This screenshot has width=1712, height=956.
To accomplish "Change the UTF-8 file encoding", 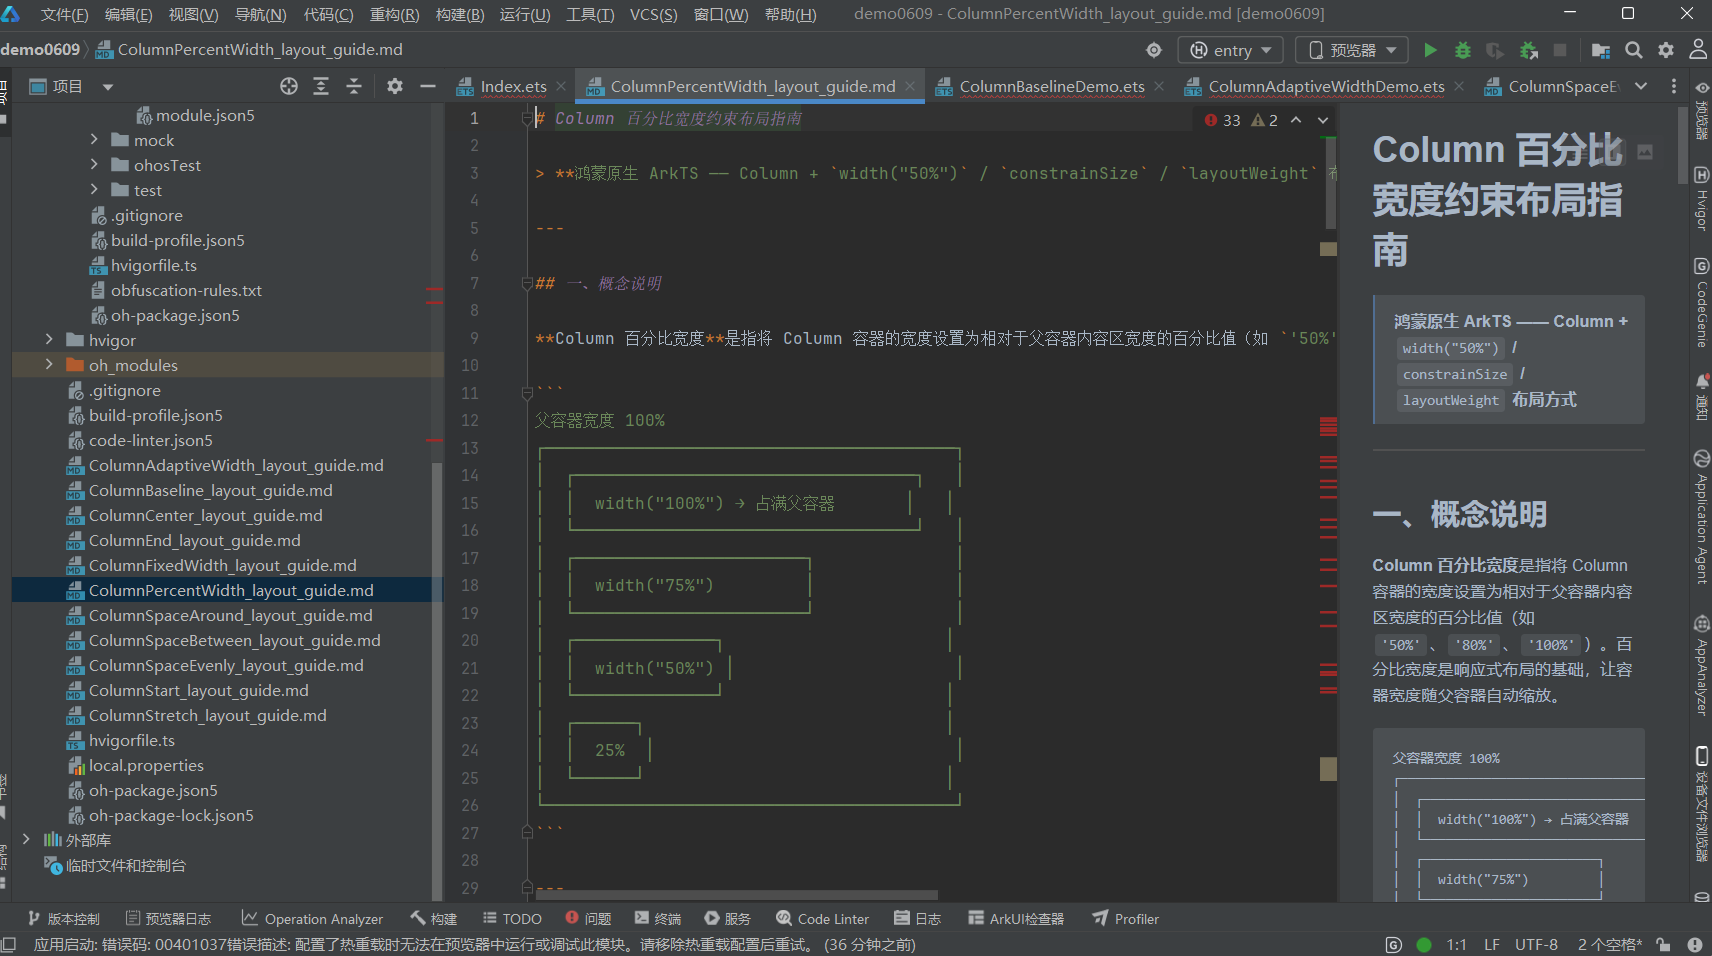I will coord(1536,945).
